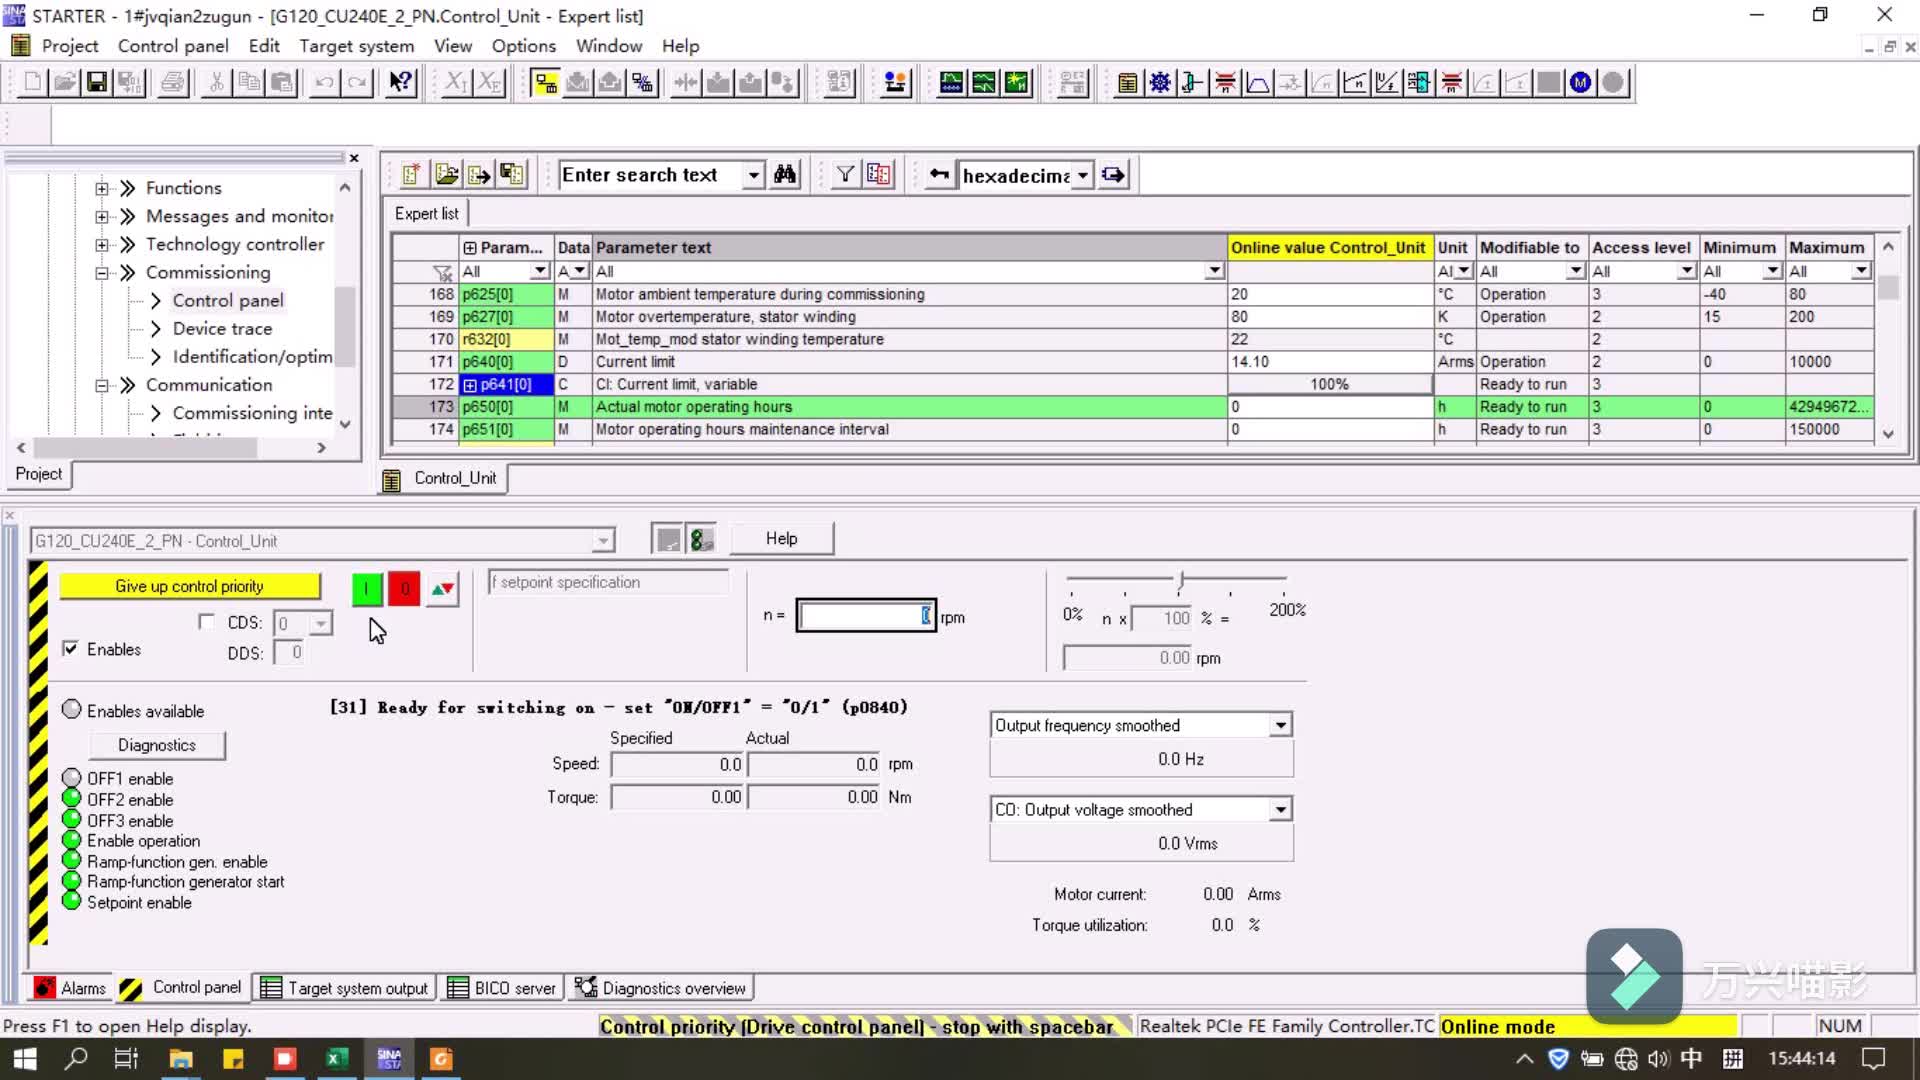Click the Give up control priority button
Screen dimensions: 1920x1080
190,586
